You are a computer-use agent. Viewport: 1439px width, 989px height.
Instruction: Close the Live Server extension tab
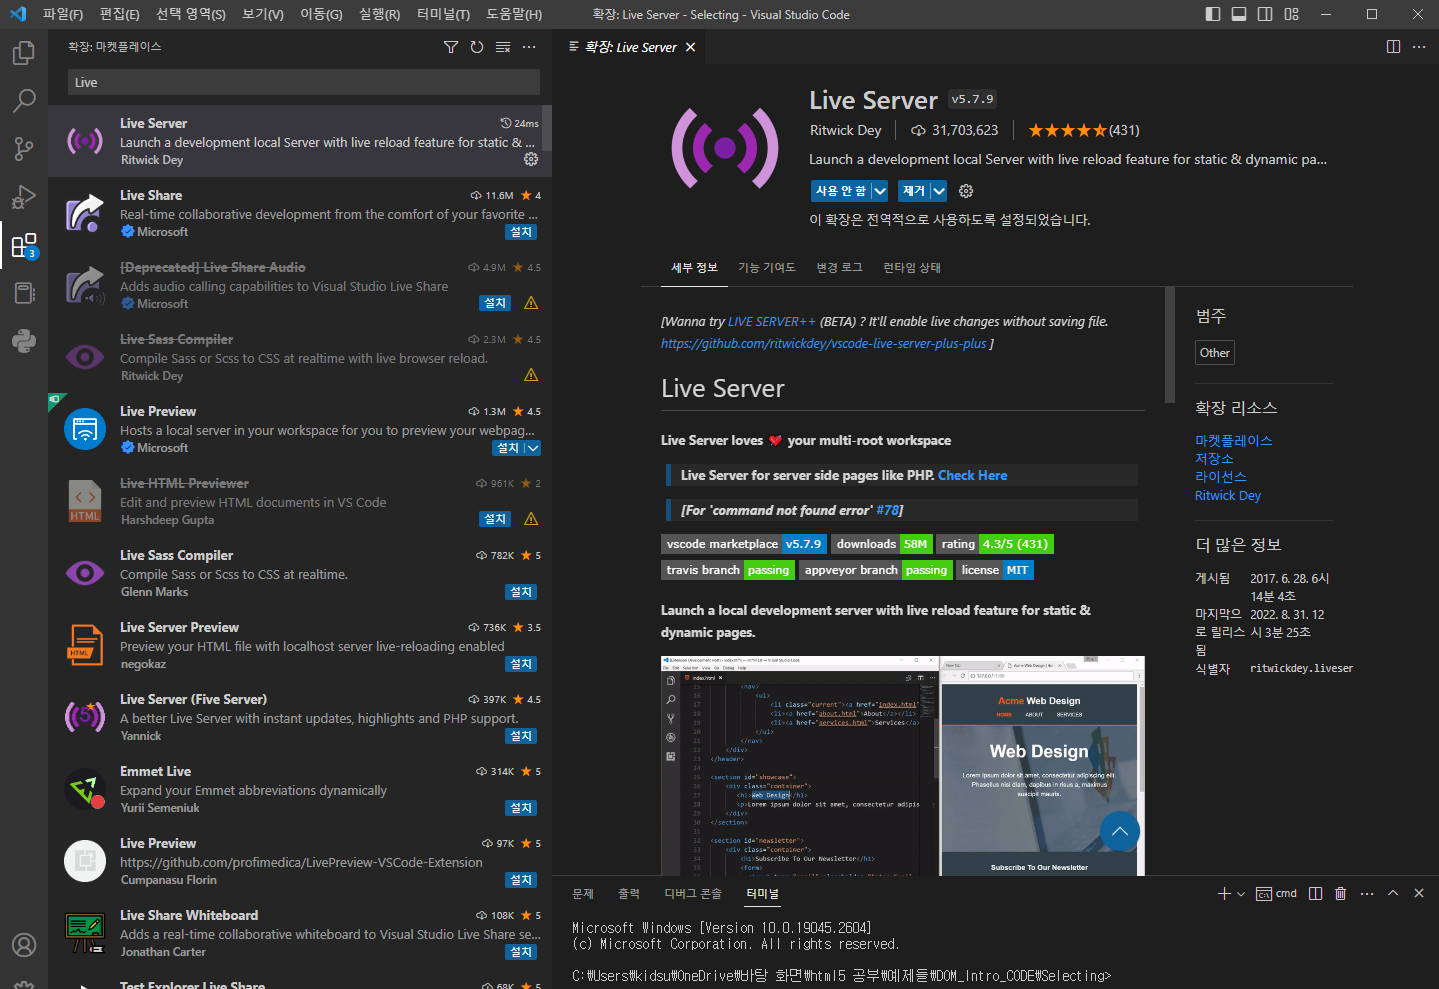coord(690,47)
